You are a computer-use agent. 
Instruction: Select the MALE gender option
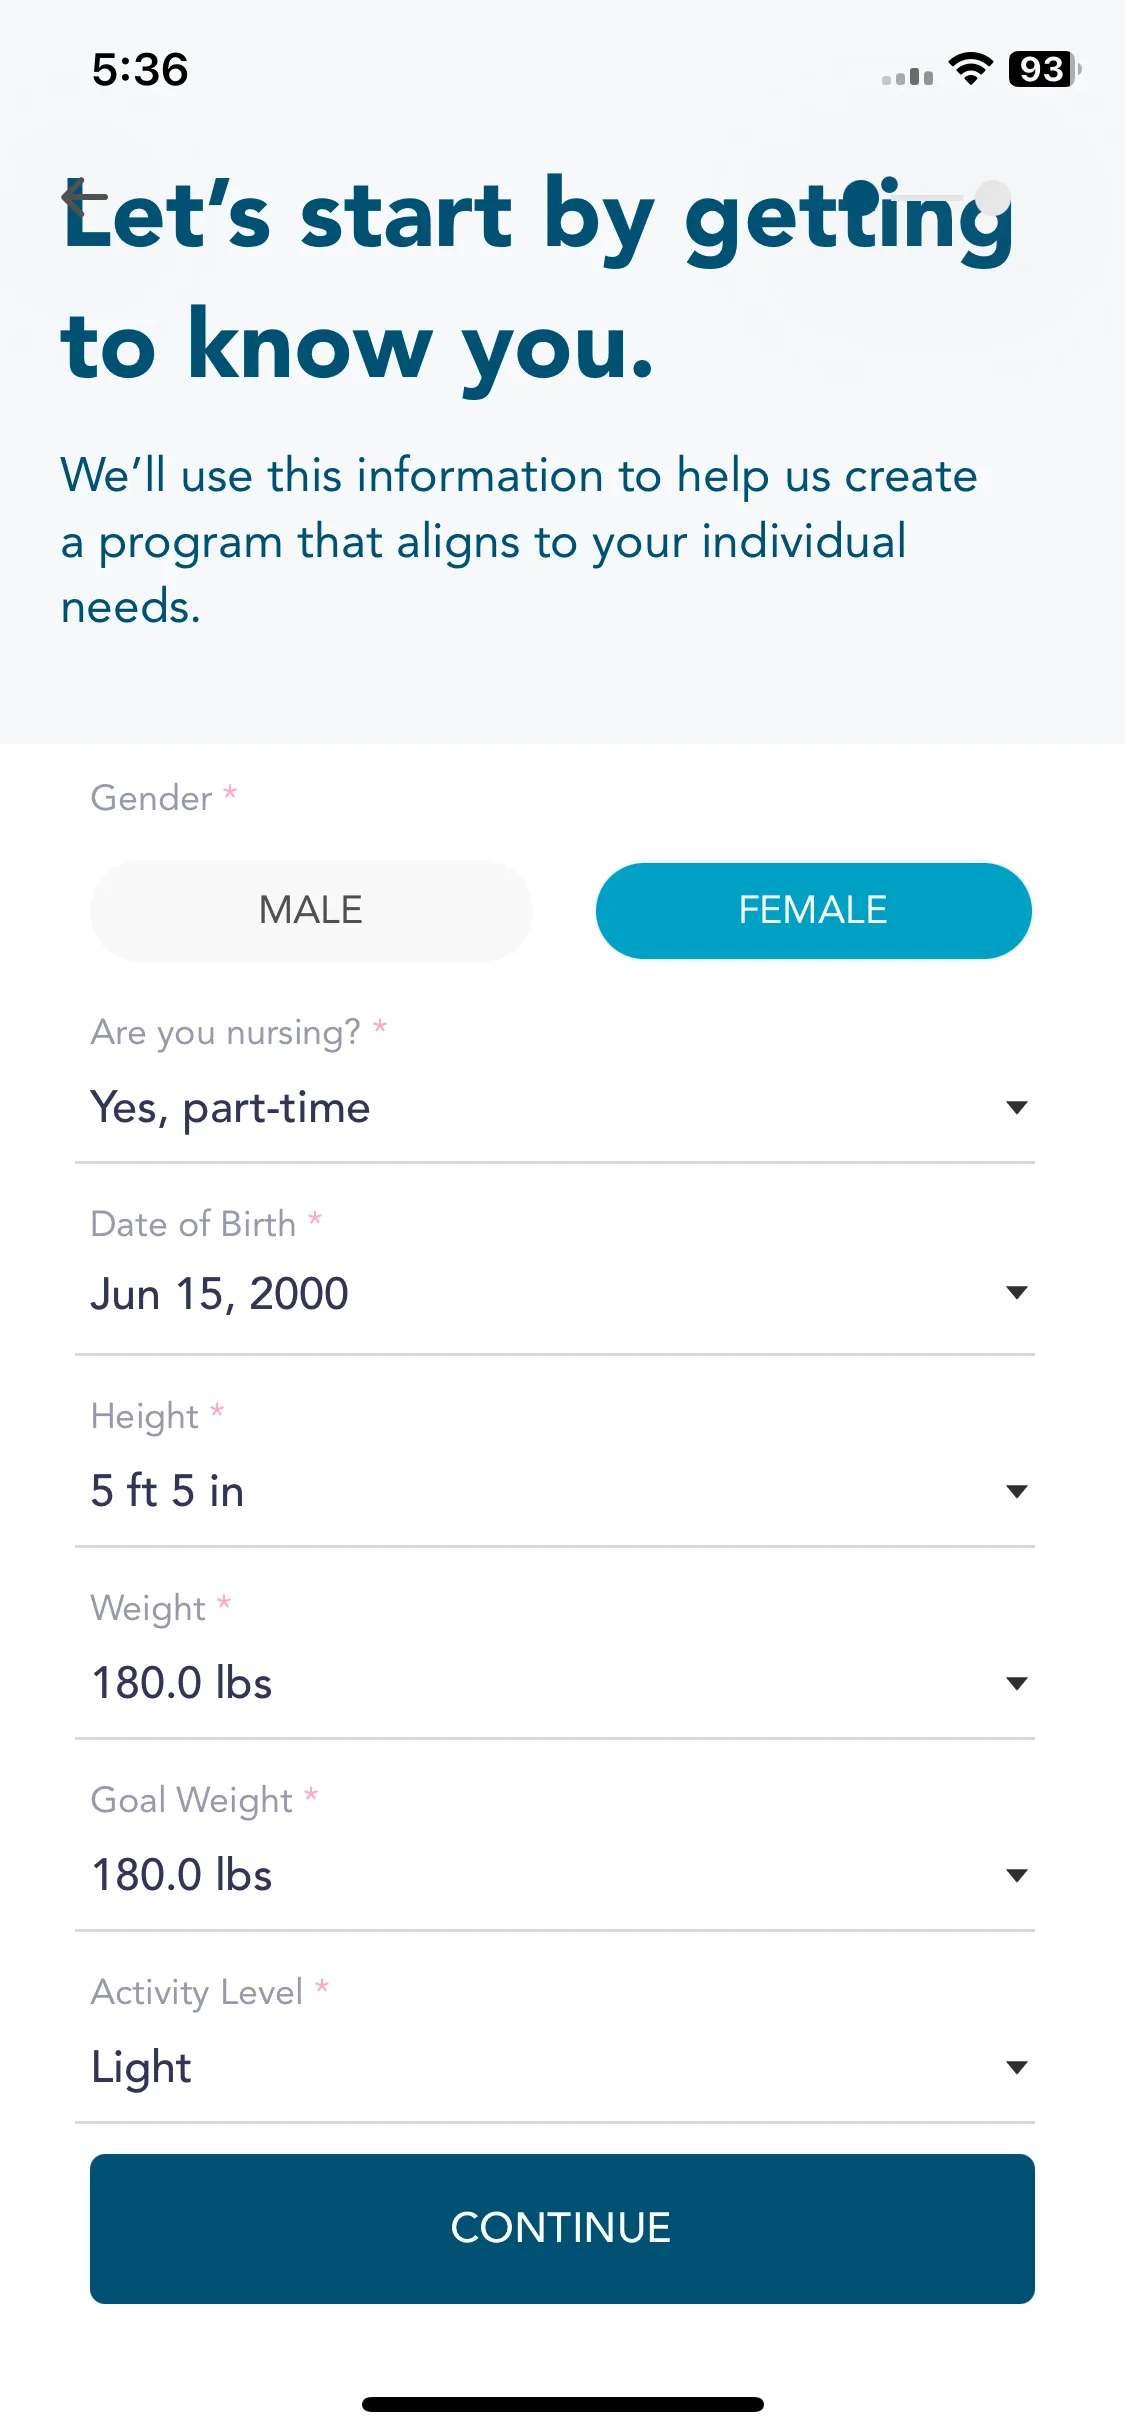coord(311,910)
